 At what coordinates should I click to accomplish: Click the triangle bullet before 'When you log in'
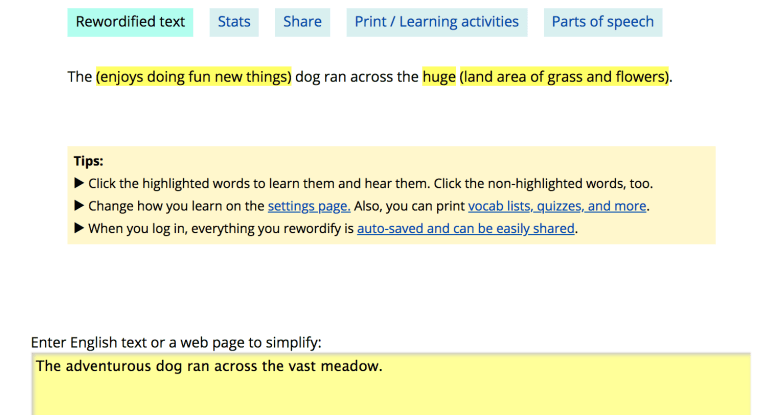tap(79, 228)
